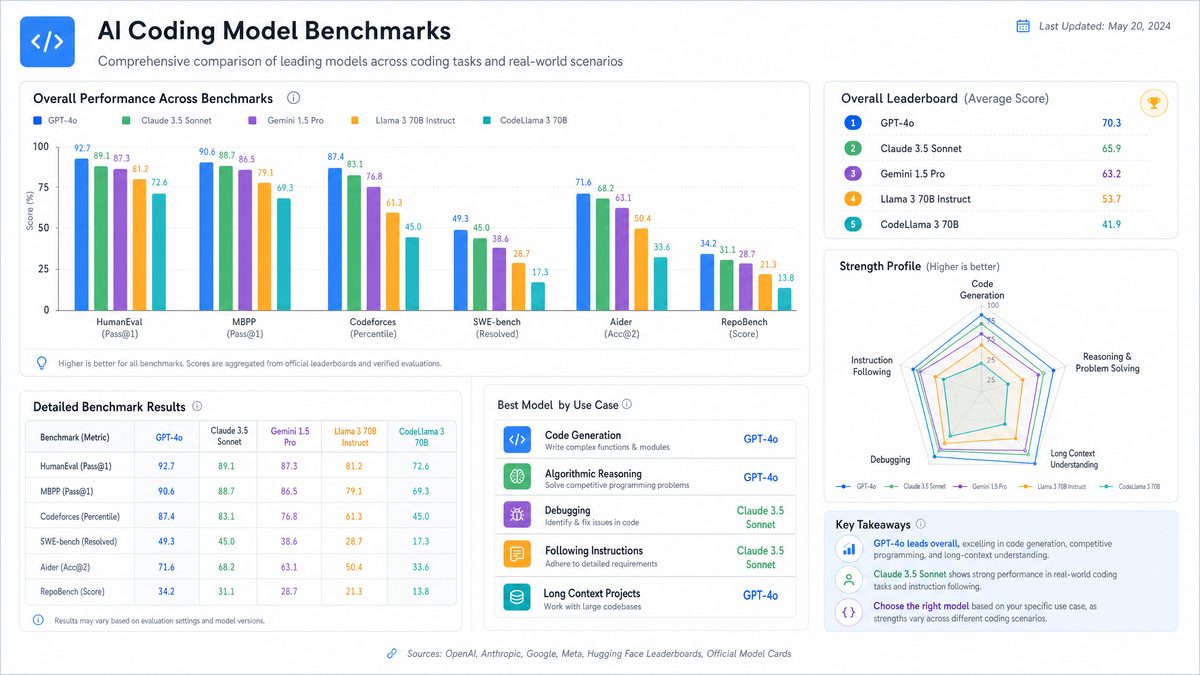Click the Following Instructions note icon
The image size is (1200, 675).
point(517,554)
